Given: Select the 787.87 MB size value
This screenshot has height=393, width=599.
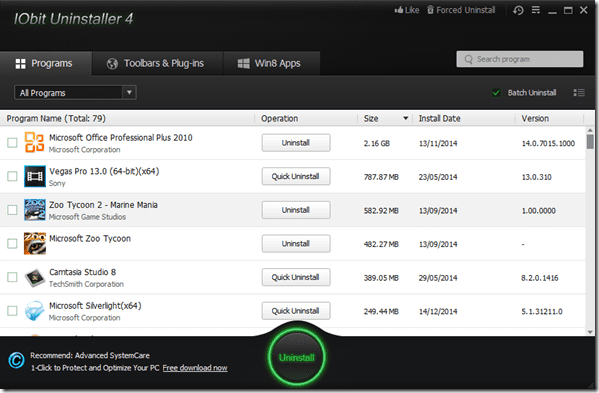Looking at the screenshot, I should click(x=381, y=177).
